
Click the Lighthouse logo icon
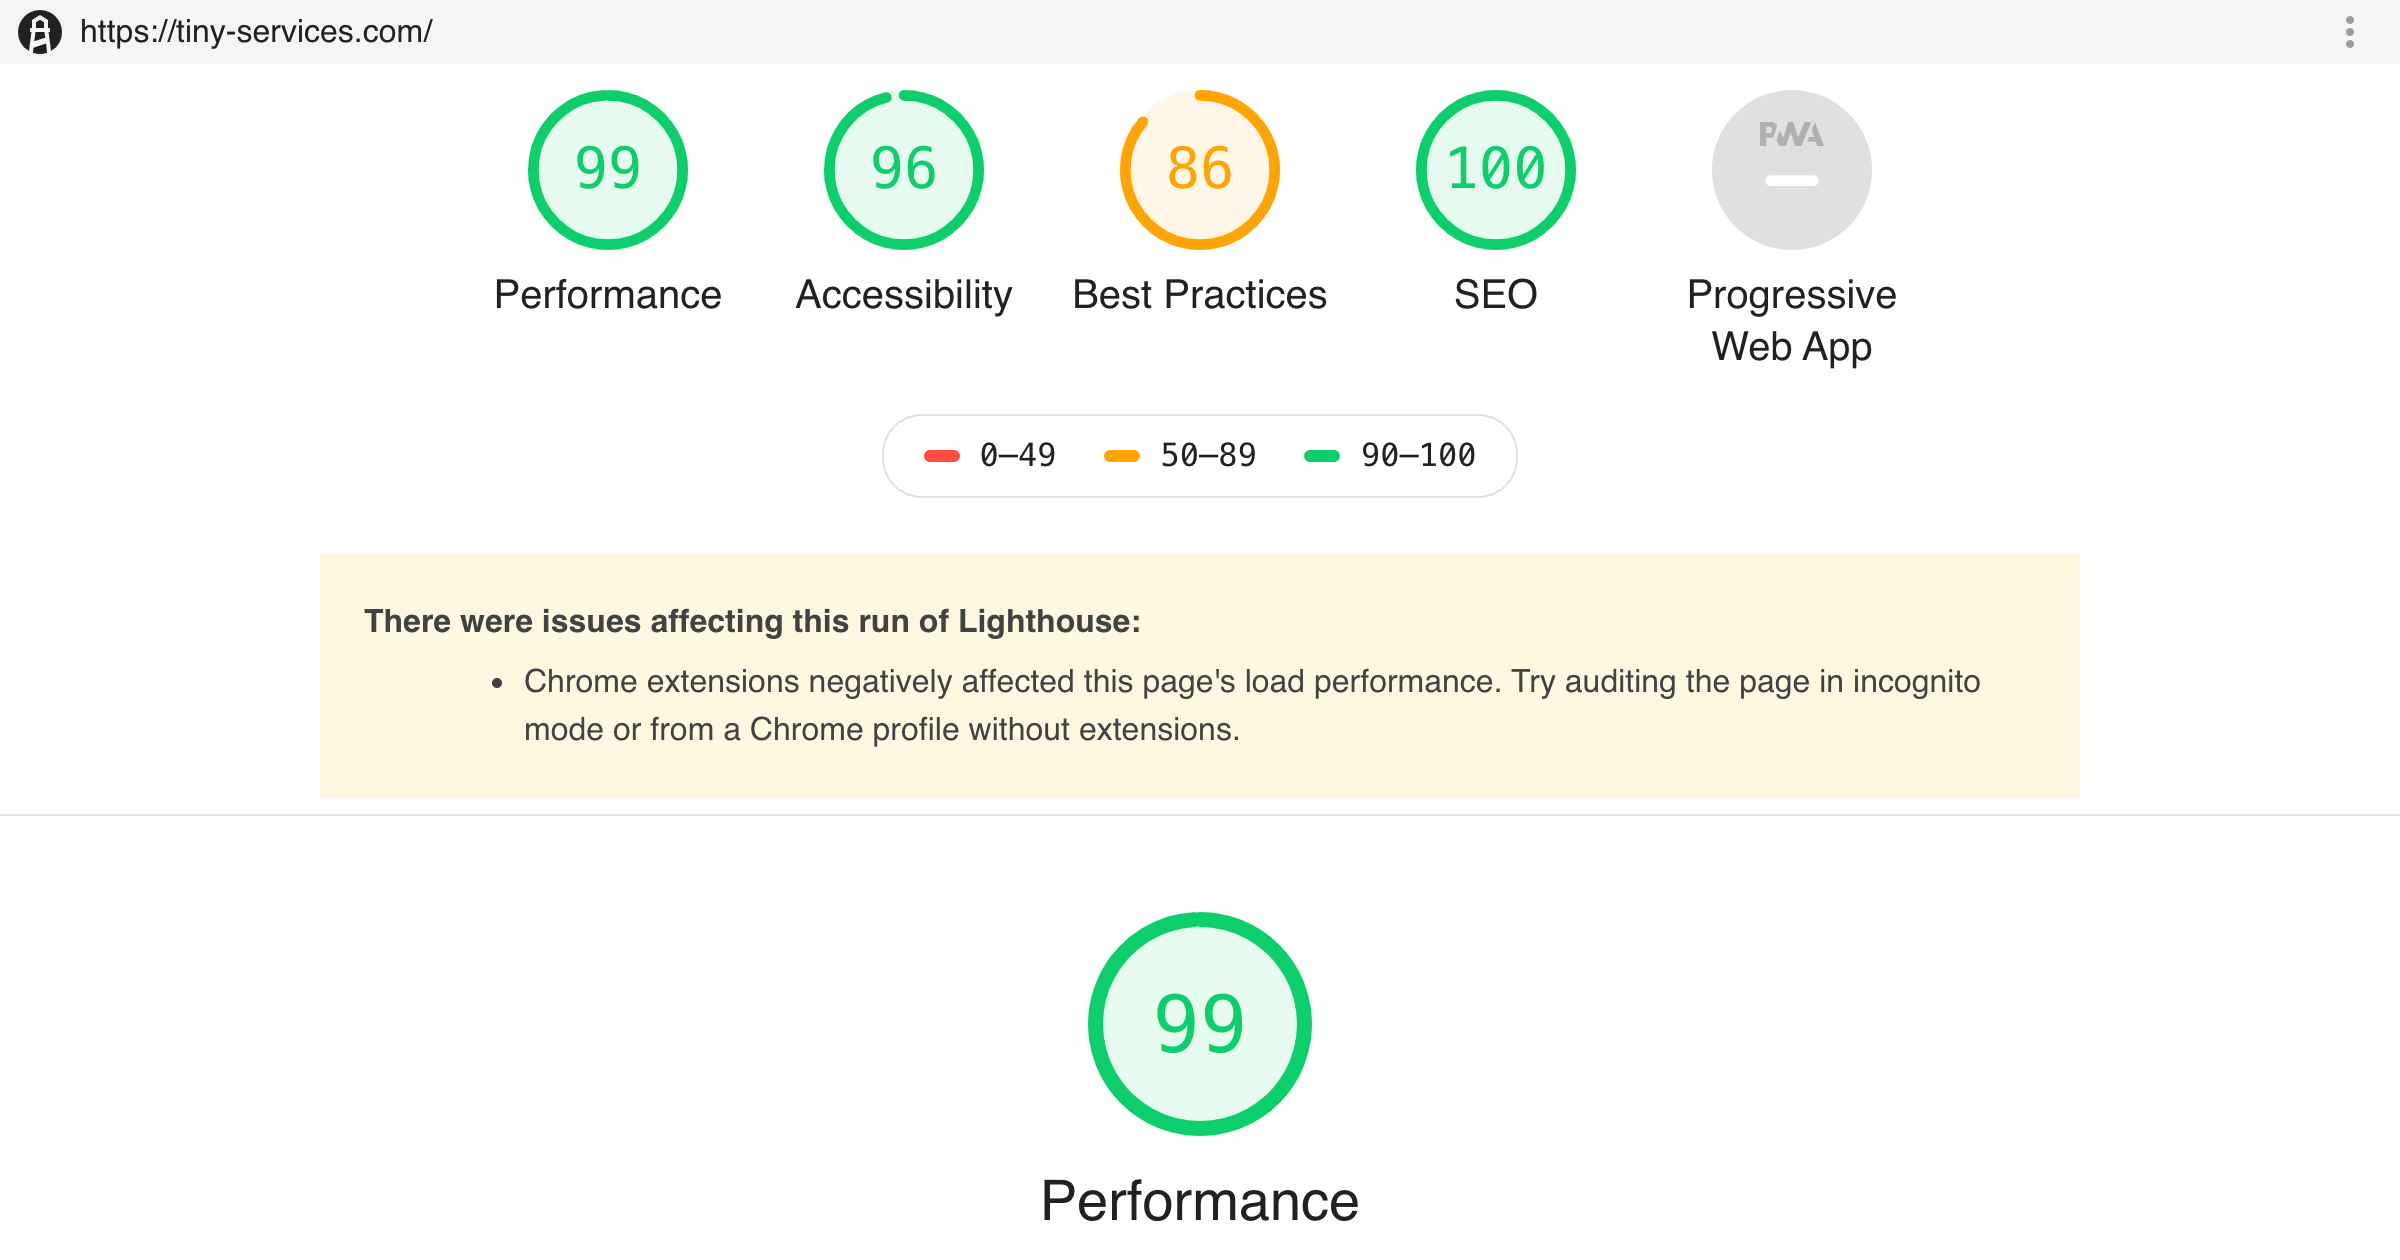[x=40, y=32]
